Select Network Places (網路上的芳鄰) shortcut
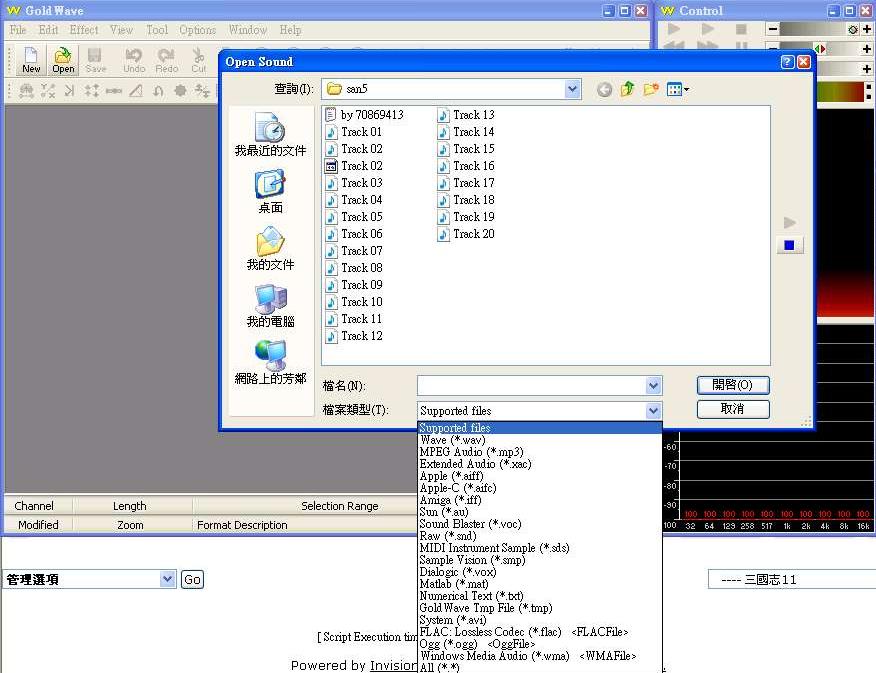Screen dimensions: 876x673 point(270,363)
